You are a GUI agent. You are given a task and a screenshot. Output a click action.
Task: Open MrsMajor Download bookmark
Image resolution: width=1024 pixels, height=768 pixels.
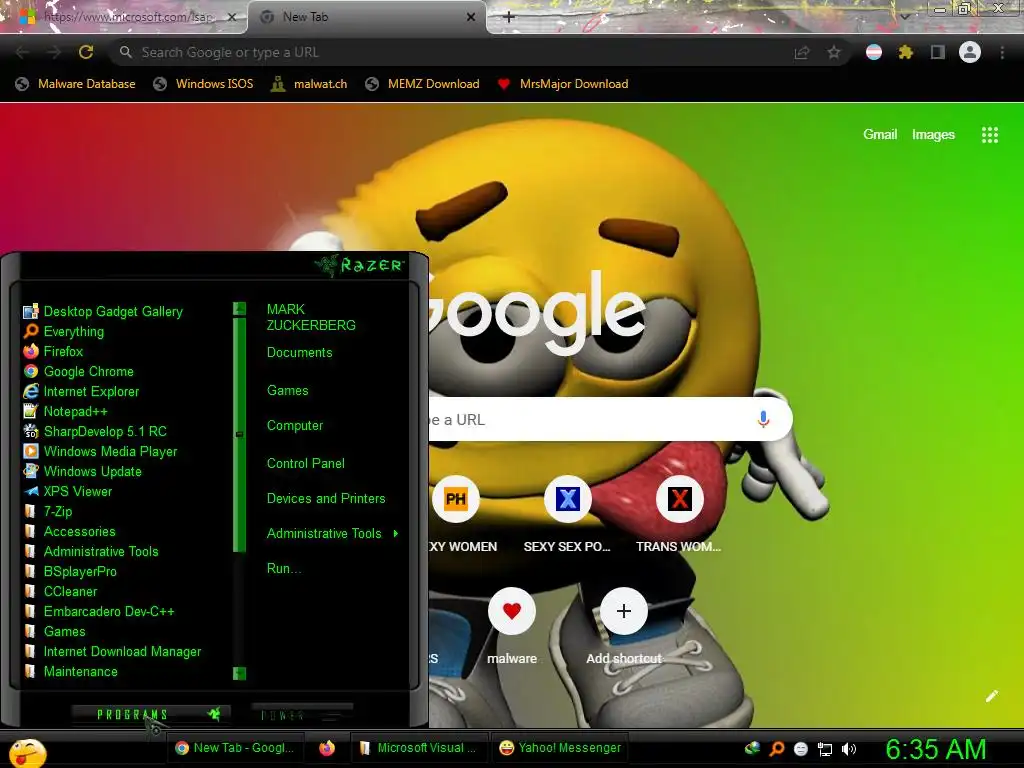pos(563,84)
